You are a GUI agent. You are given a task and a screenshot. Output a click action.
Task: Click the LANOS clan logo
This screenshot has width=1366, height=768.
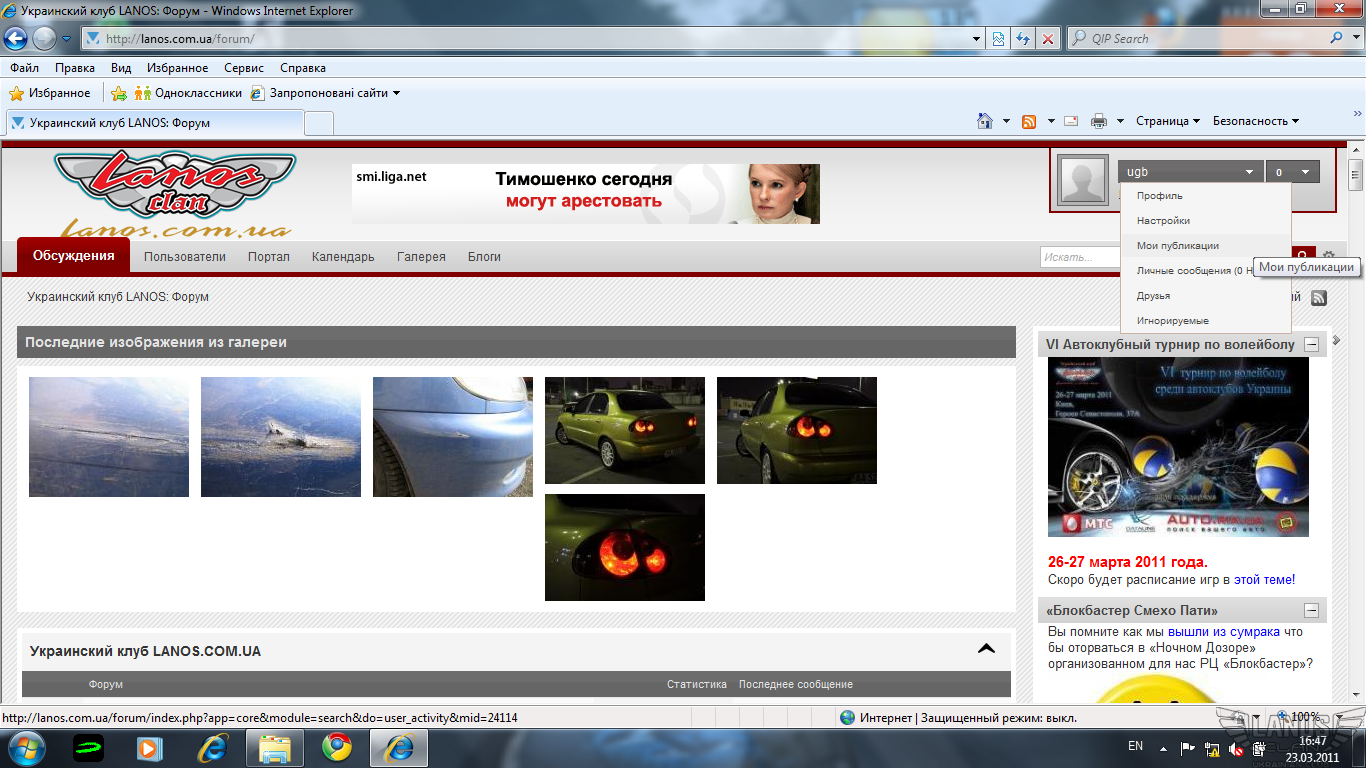point(174,193)
